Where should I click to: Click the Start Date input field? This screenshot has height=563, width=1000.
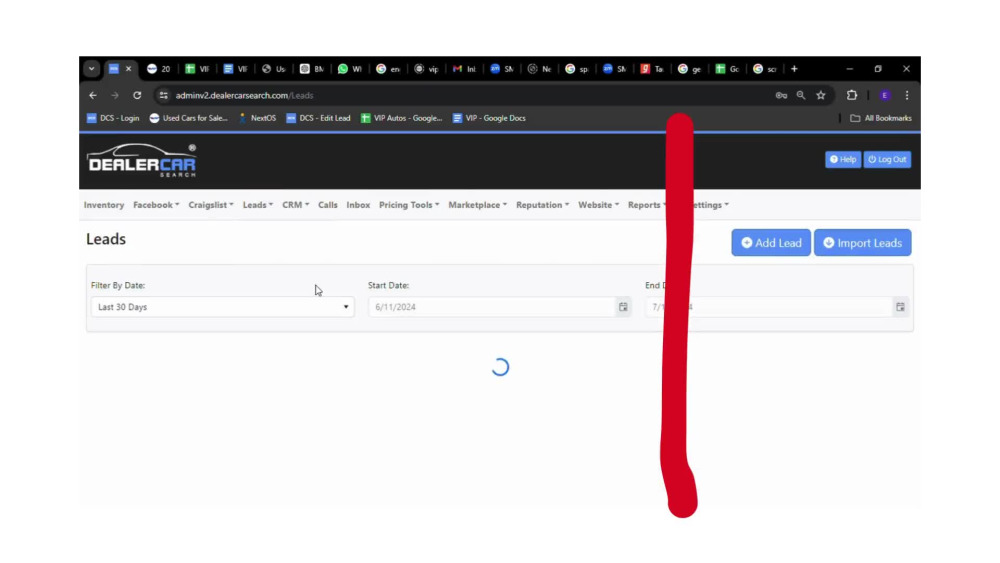491,307
